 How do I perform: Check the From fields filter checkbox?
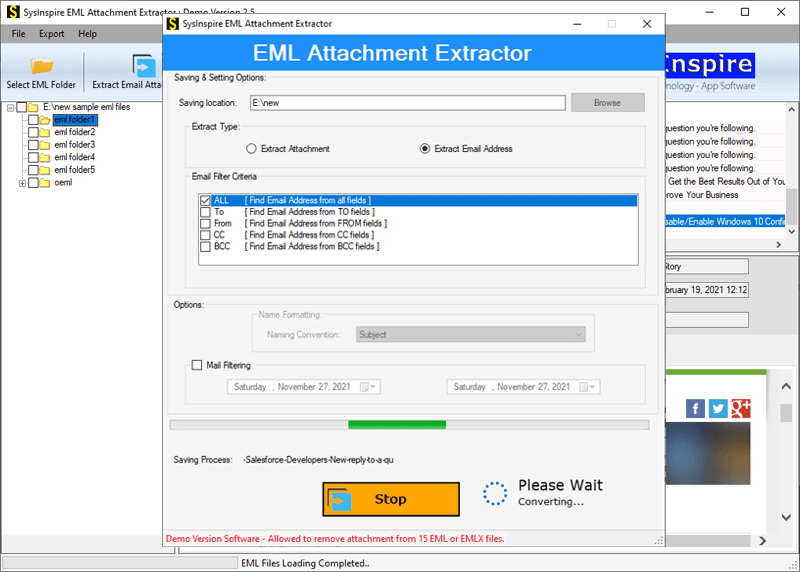[205, 223]
